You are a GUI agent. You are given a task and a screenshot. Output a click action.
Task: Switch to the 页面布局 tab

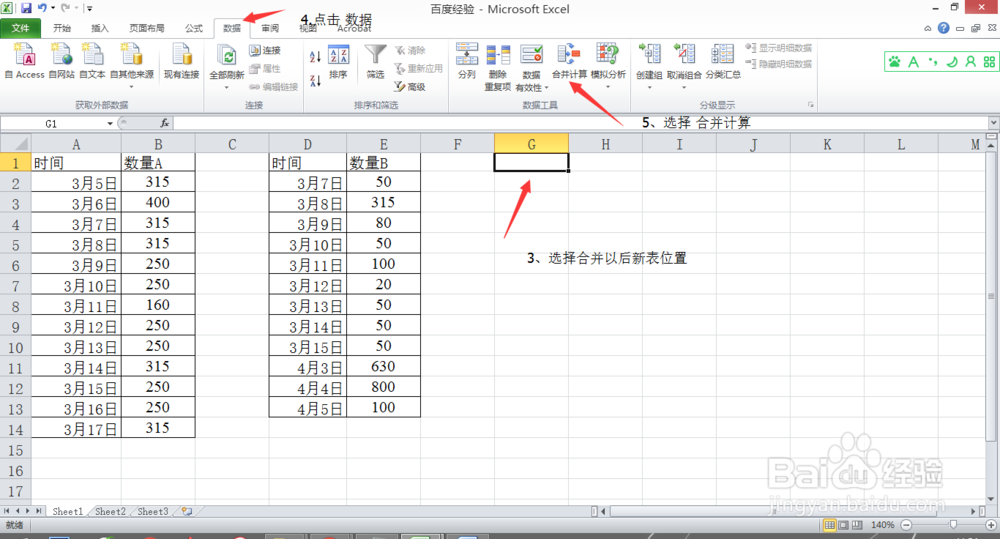pyautogui.click(x=147, y=28)
